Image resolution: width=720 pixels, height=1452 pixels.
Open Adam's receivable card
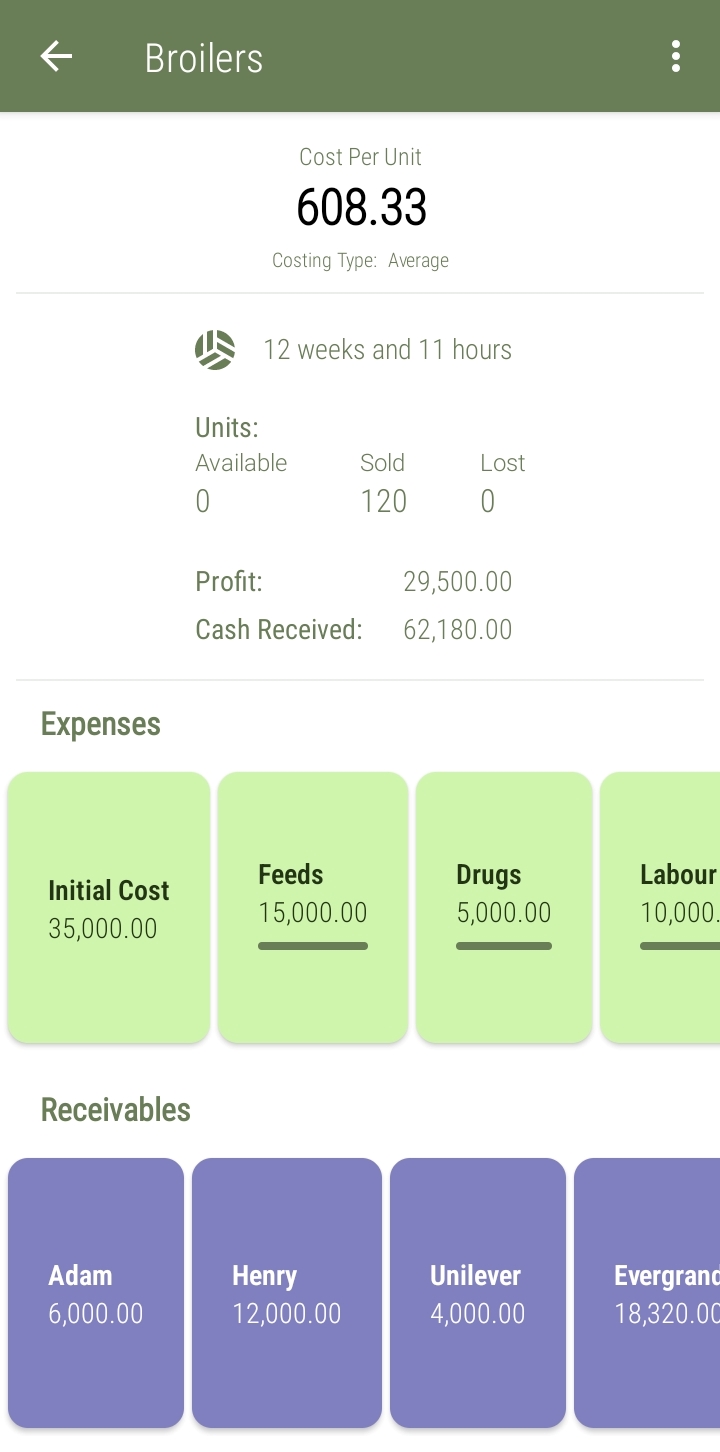96,1293
